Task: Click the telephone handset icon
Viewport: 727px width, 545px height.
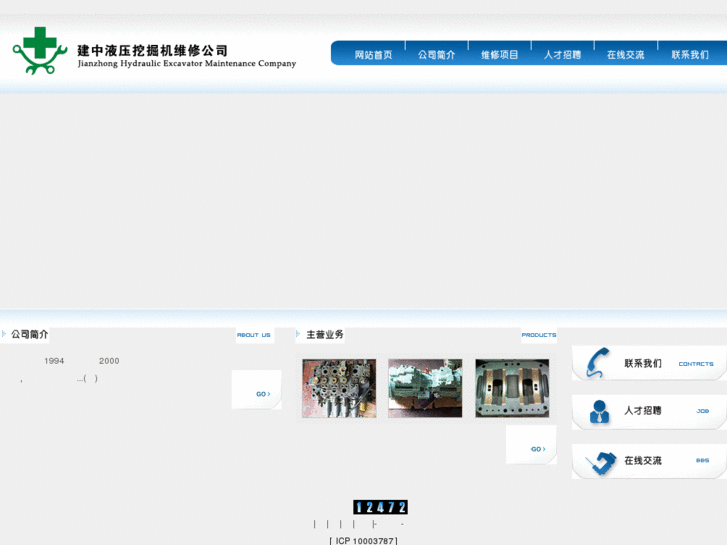Action: (597, 363)
